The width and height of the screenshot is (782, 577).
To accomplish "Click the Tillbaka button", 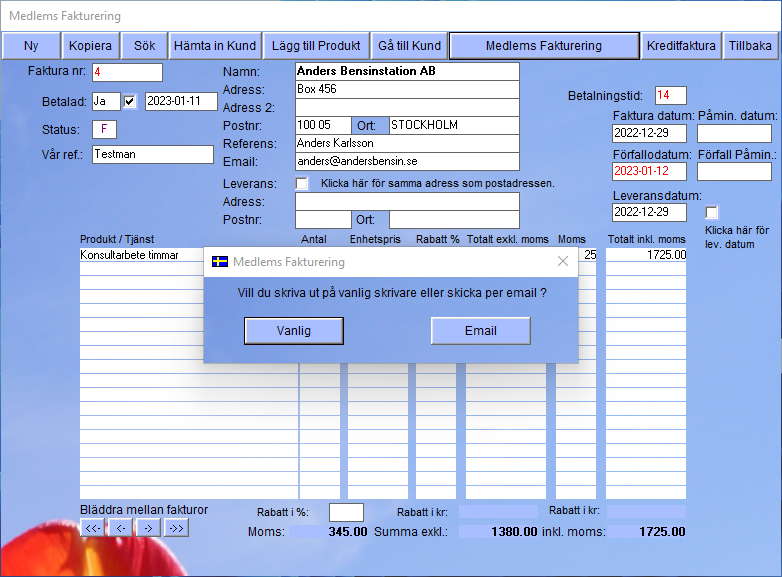I will coord(750,46).
